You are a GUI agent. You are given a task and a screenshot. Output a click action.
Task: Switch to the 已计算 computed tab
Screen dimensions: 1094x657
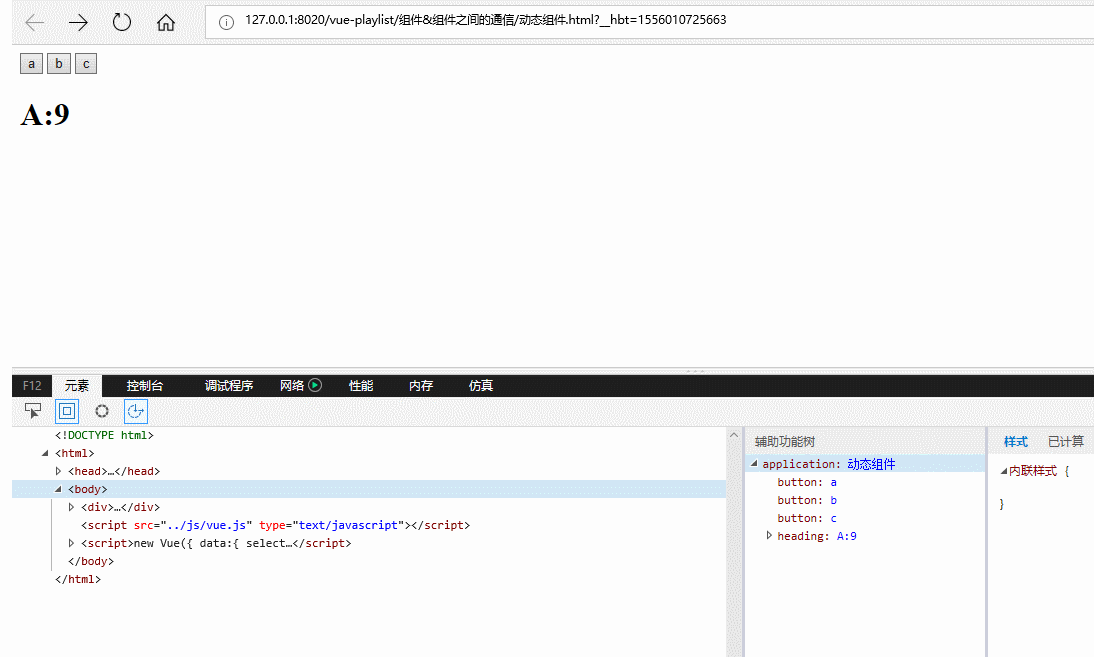[1066, 441]
